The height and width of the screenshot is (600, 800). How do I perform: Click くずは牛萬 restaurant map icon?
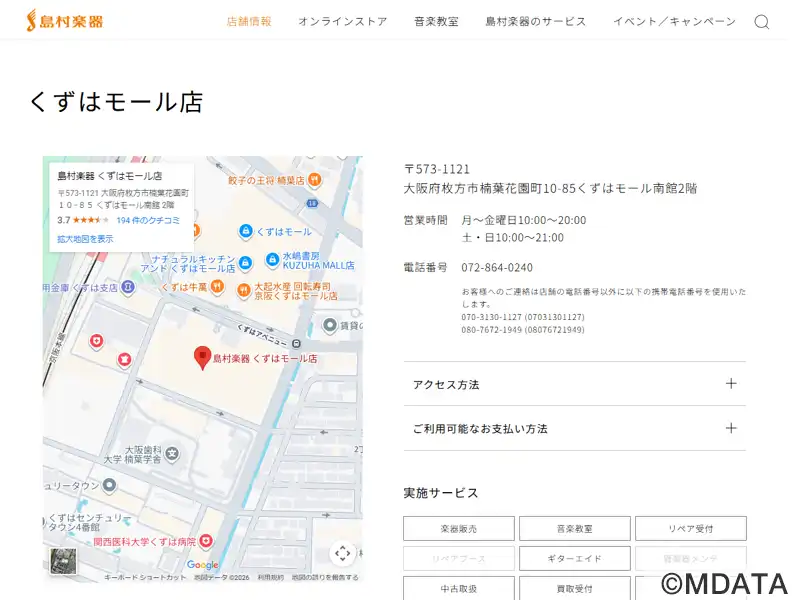[x=218, y=287]
